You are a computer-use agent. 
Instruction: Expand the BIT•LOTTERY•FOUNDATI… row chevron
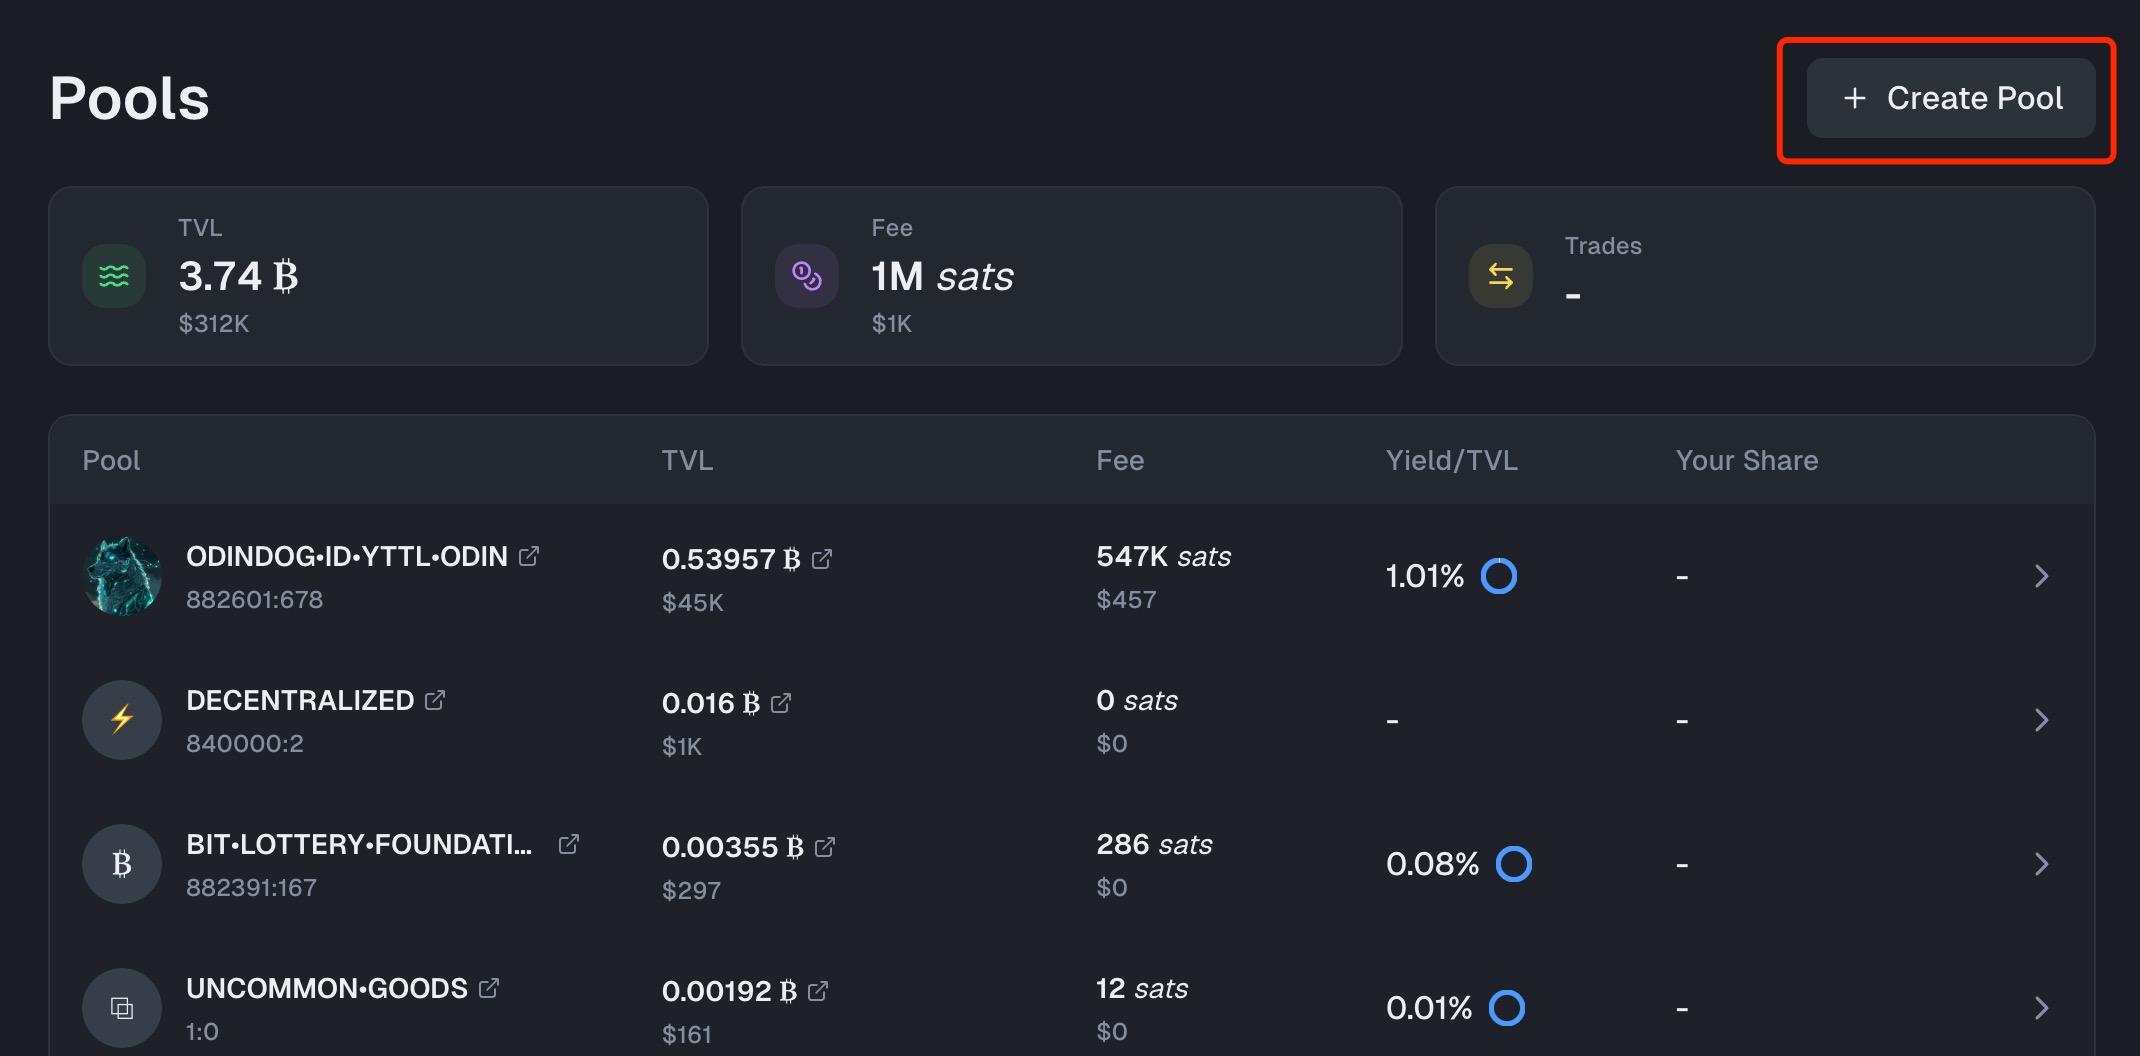coord(2041,864)
